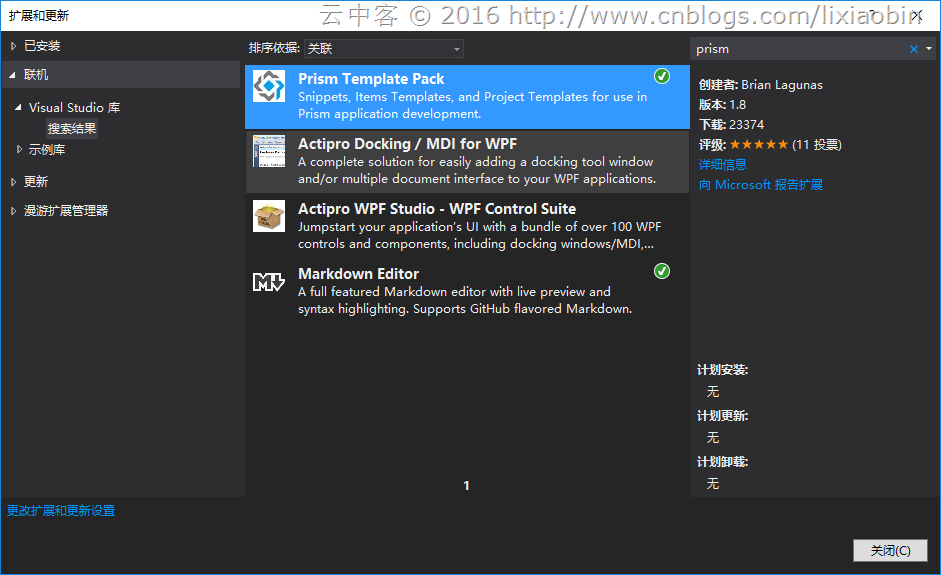Collapse the 联机 category
The image size is (941, 575).
(x=13, y=75)
